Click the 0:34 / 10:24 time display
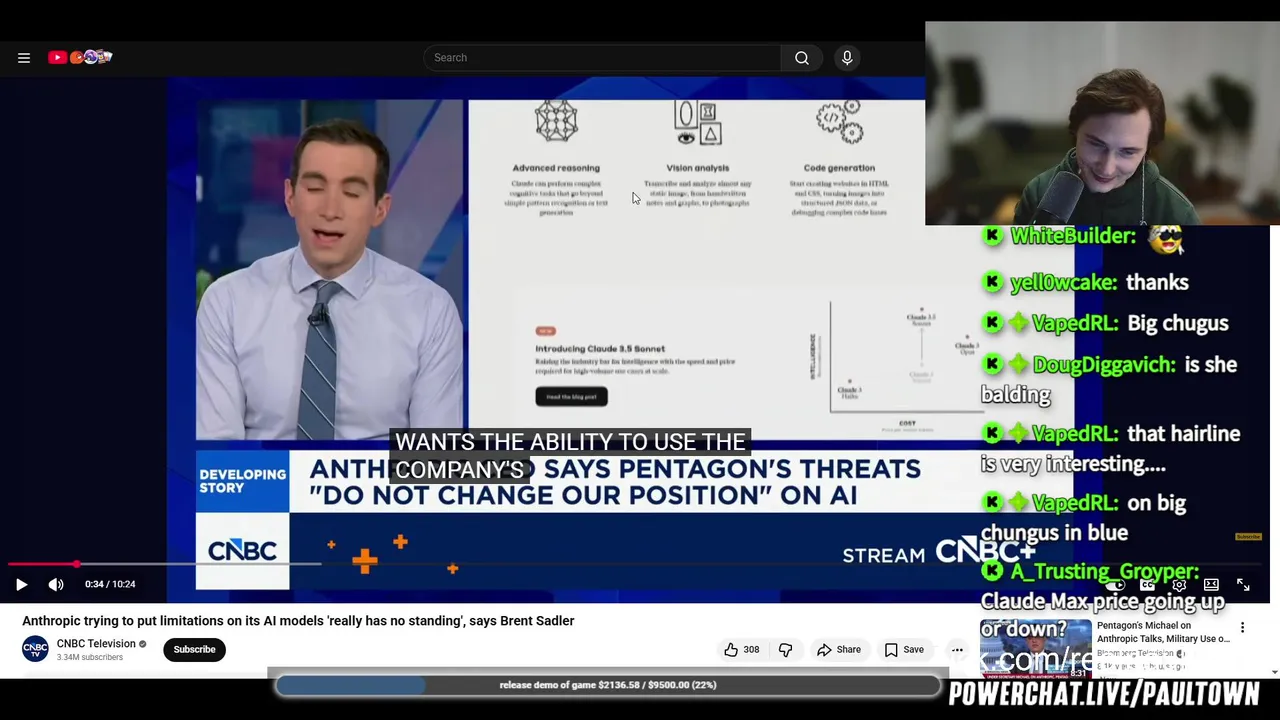Screen dimensions: 1280x720 point(110,584)
